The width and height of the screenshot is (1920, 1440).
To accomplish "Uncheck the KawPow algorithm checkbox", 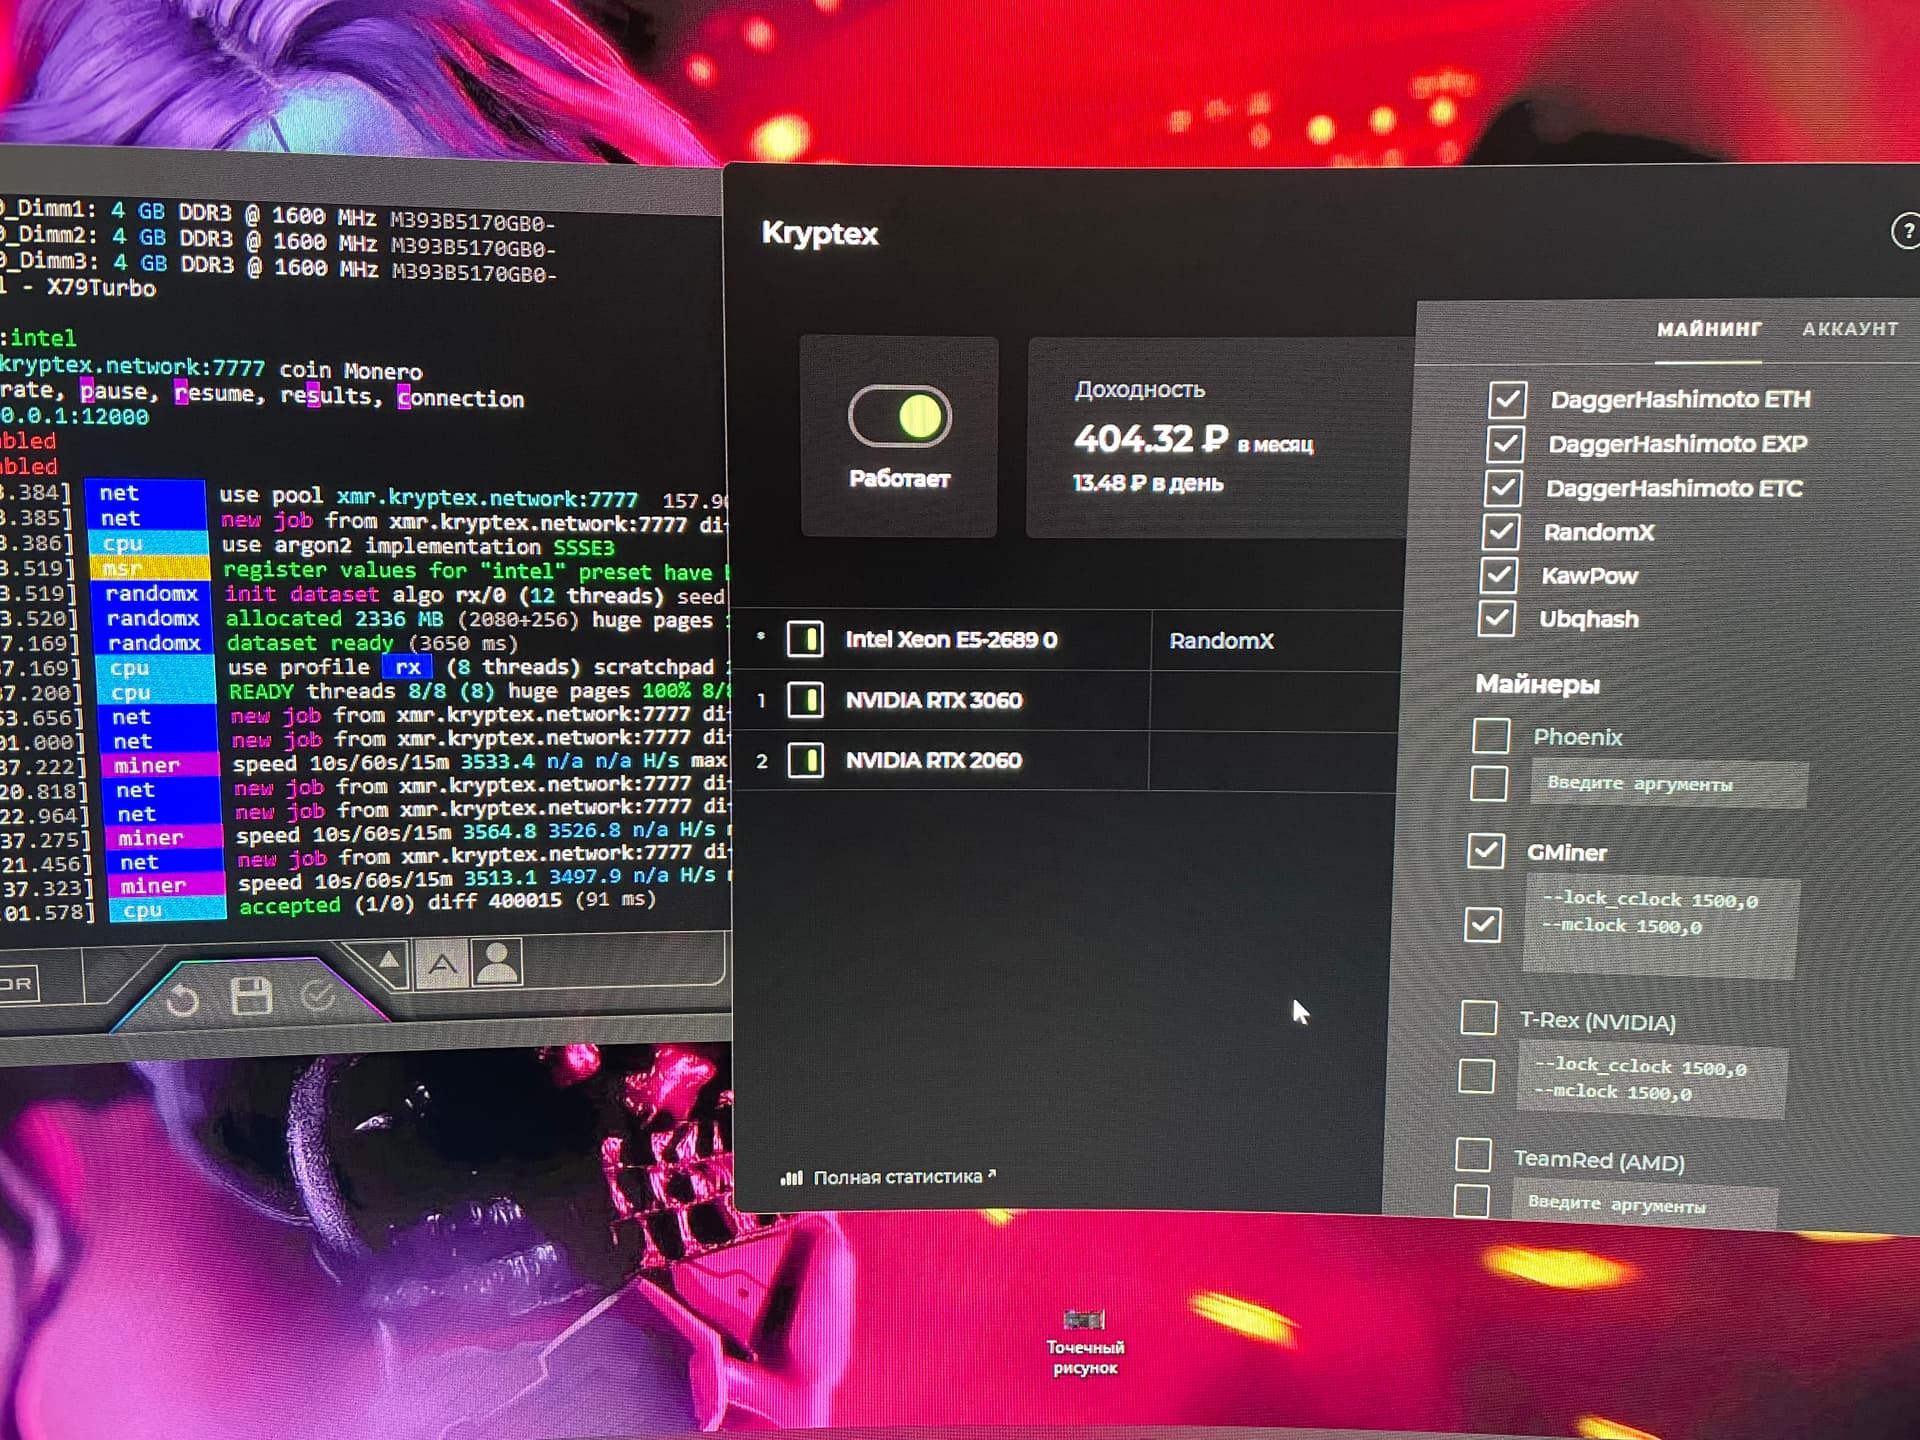I will pos(1498,575).
